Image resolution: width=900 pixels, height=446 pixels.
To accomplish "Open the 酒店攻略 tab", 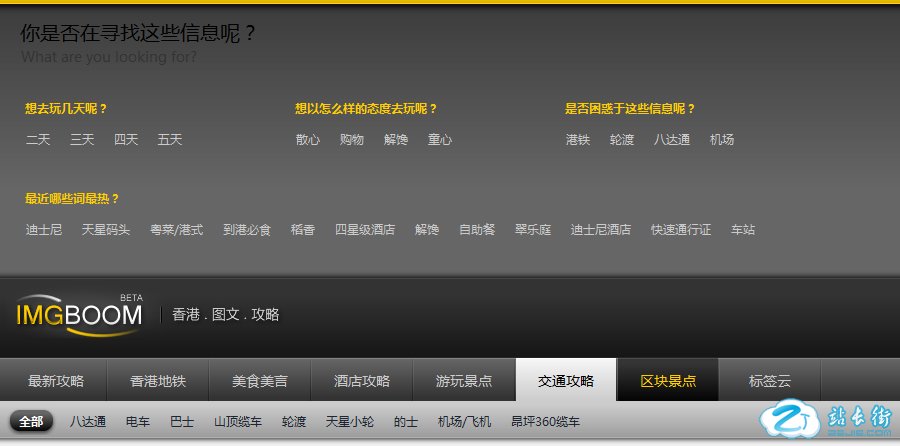I will (362, 381).
